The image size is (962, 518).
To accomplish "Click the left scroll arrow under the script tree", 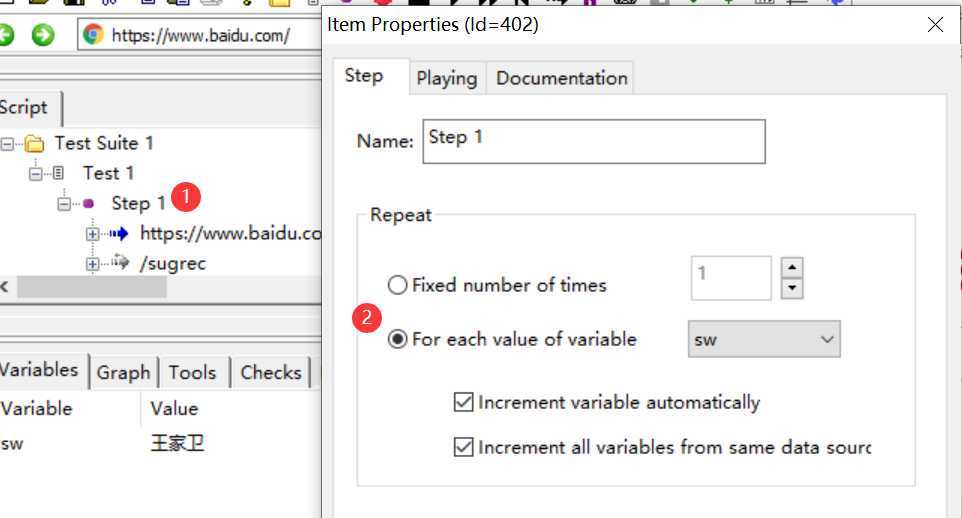I will (5, 287).
